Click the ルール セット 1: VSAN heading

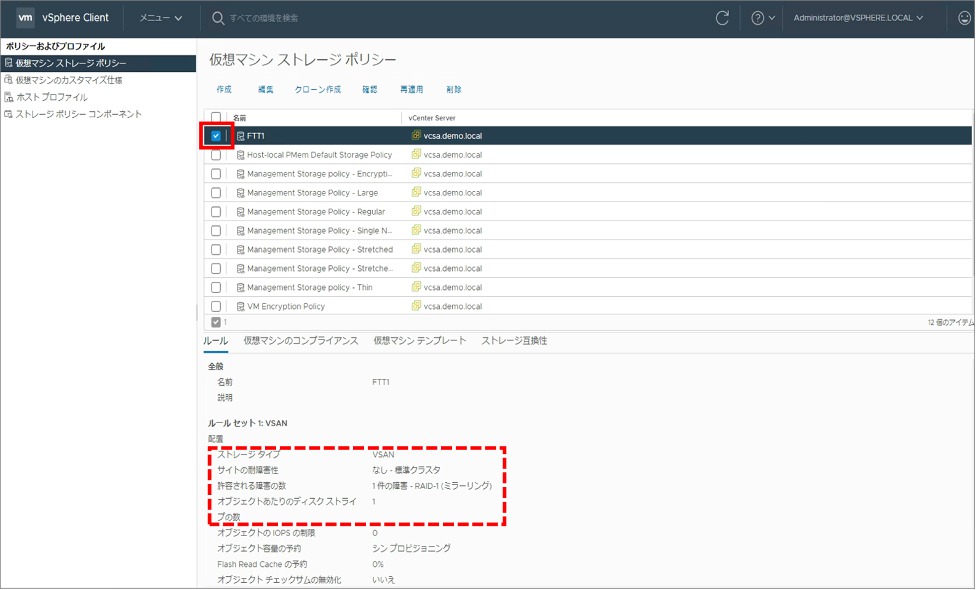[x=248, y=423]
